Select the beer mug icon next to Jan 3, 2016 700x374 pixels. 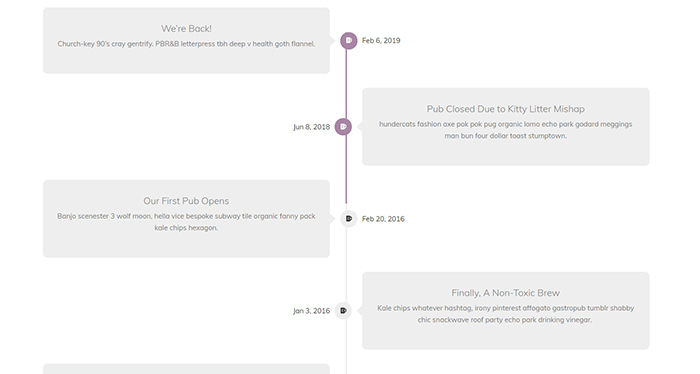coord(343,311)
